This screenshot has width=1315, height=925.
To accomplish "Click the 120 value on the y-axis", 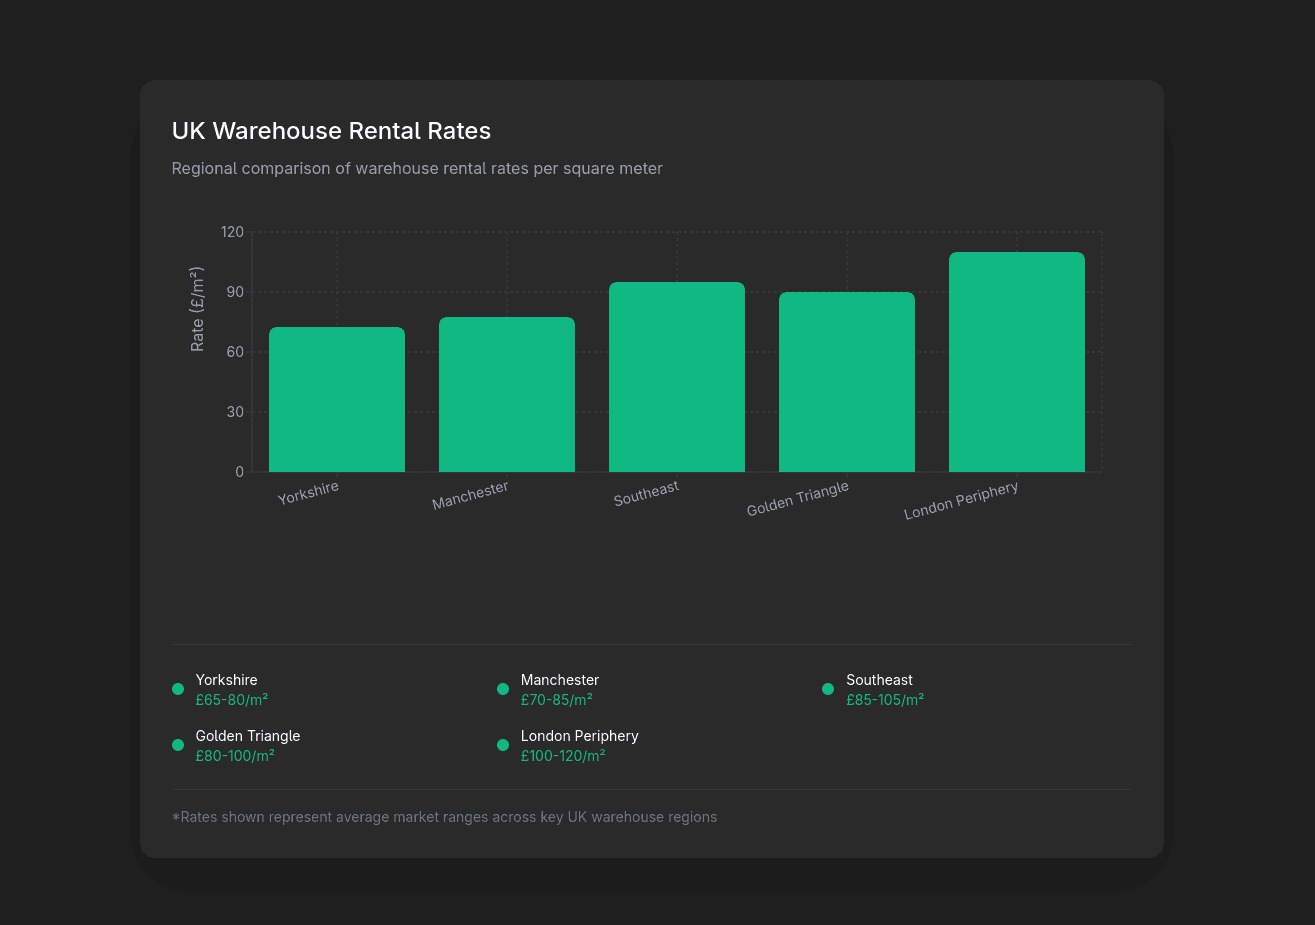I will pos(232,232).
